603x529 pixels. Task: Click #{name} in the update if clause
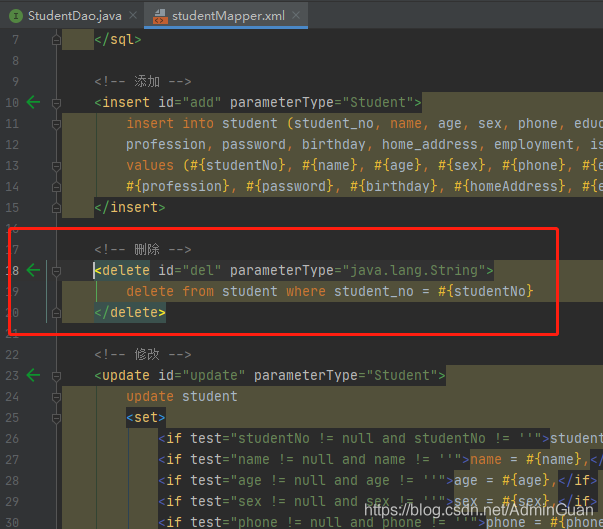[x=553, y=459]
